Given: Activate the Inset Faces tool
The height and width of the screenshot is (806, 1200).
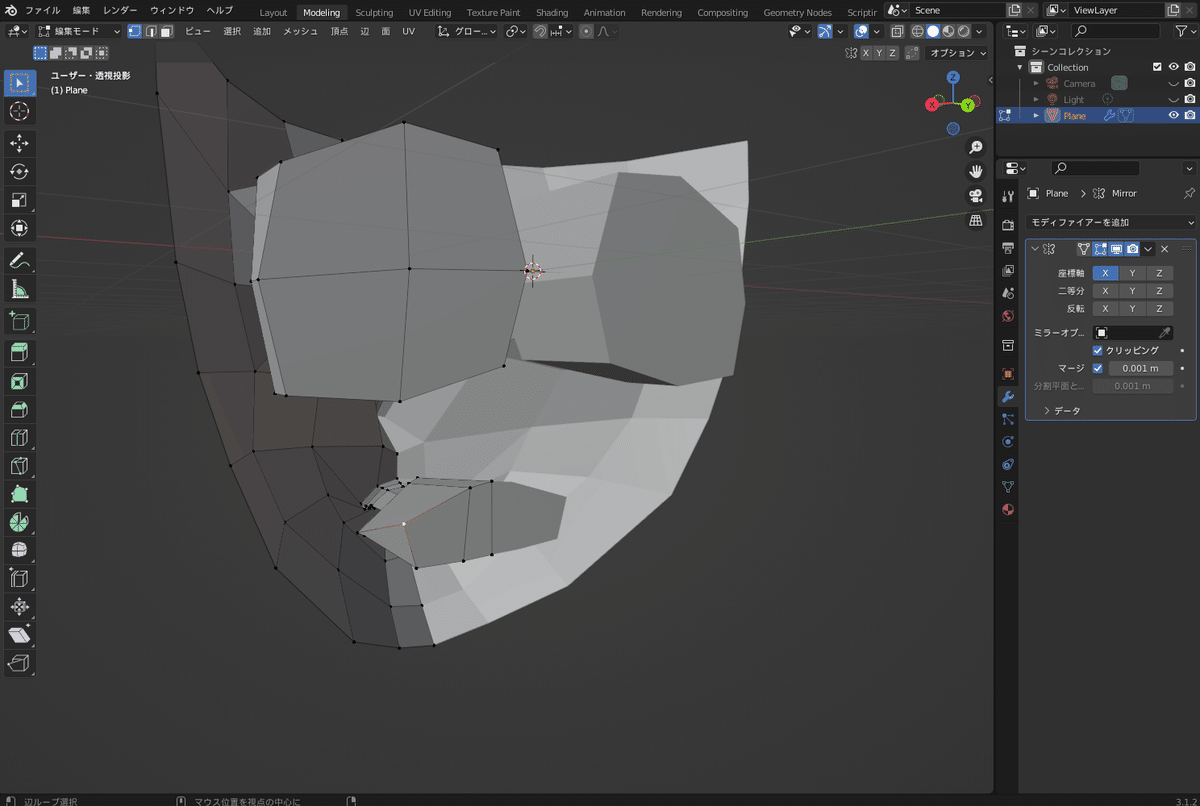Looking at the screenshot, I should (x=19, y=381).
